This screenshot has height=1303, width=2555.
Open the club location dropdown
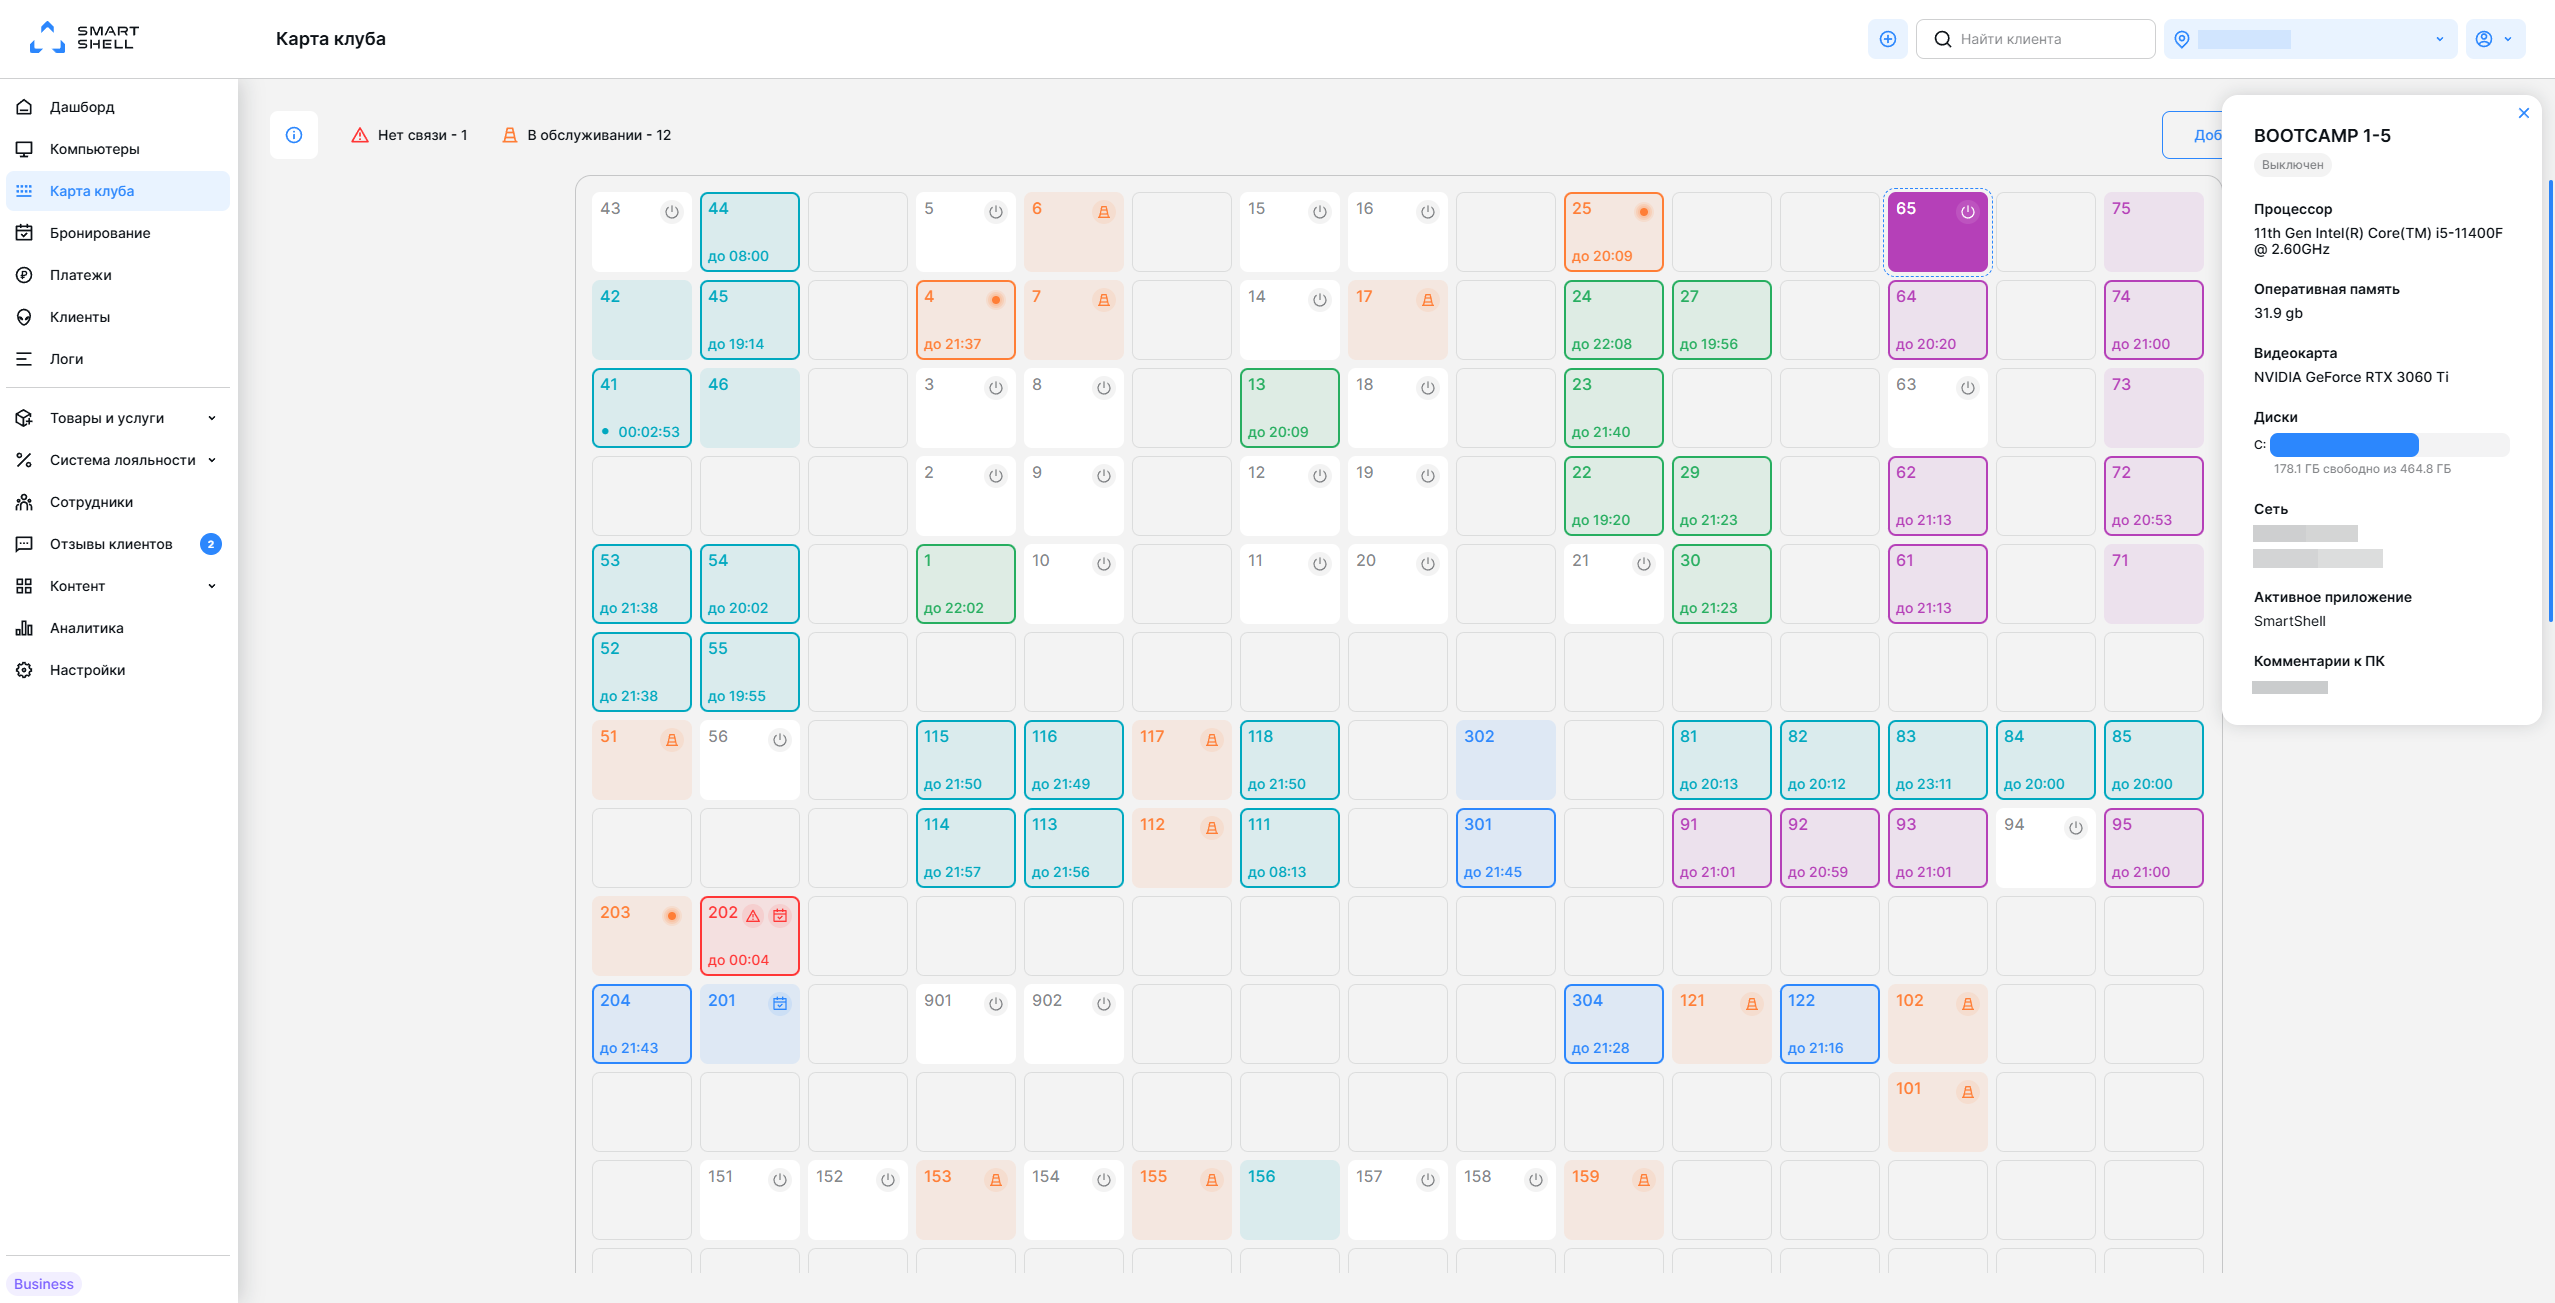click(2310, 39)
